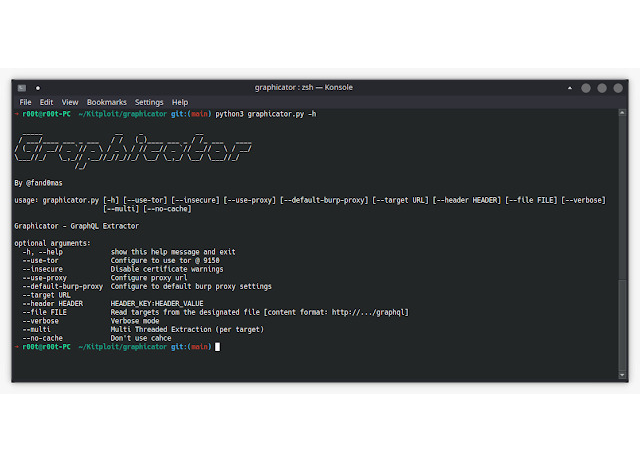Click the Graphicator ASCII art banner
The image size is (640, 462).
[x=133, y=151]
